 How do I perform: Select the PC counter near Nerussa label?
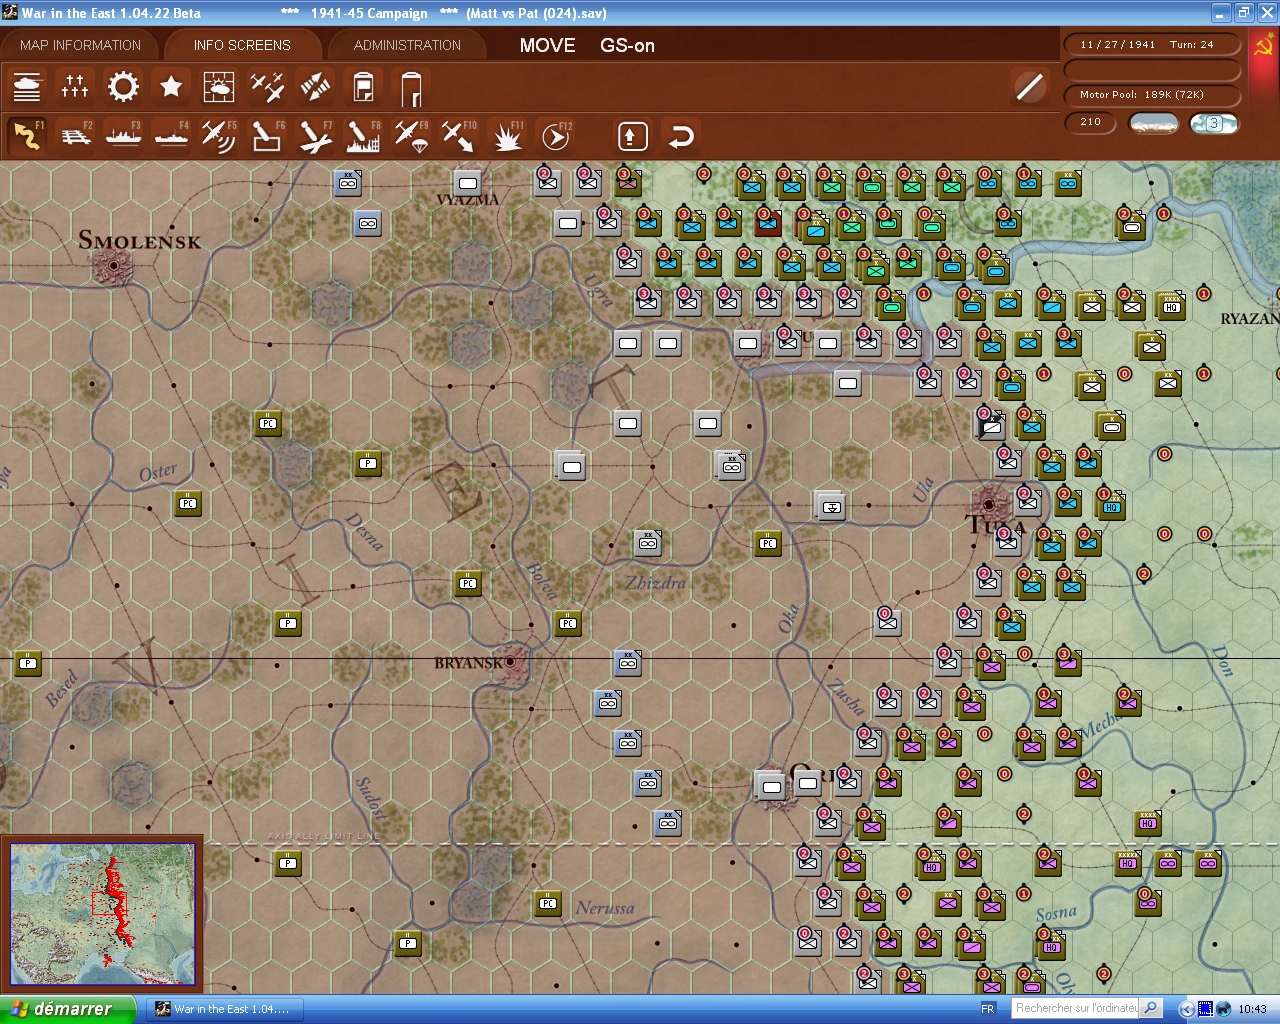[x=547, y=902]
